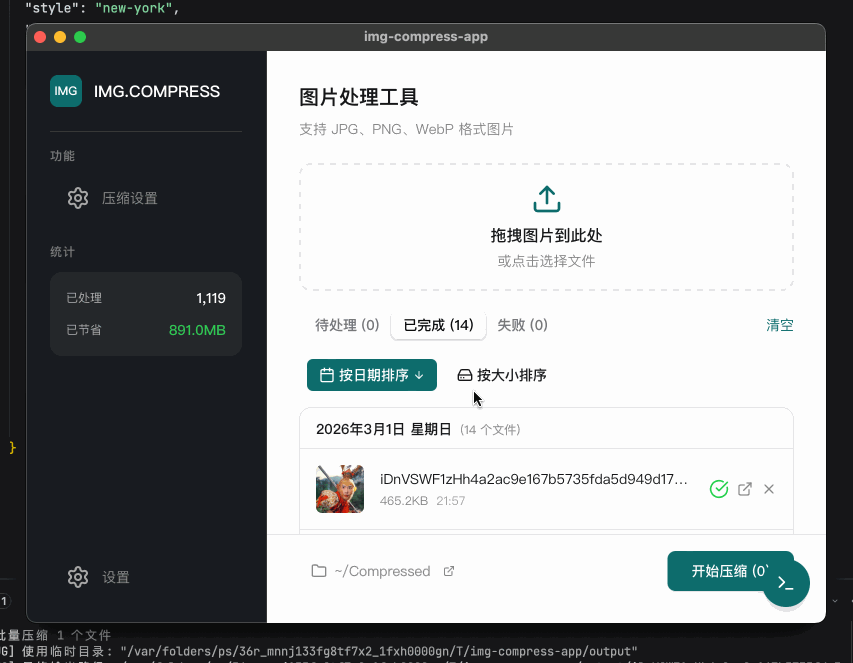
Task: Open the compressed file via external-link icon
Action: point(745,489)
